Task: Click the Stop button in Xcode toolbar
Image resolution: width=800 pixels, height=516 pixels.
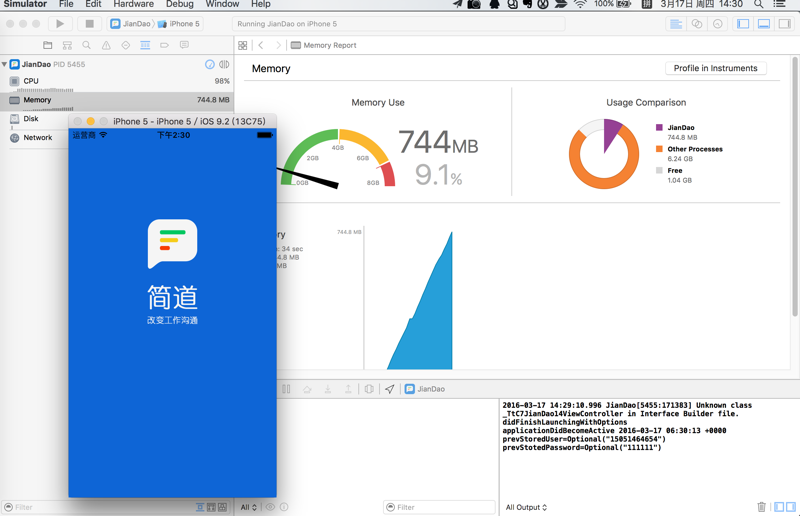Action: click(x=89, y=24)
